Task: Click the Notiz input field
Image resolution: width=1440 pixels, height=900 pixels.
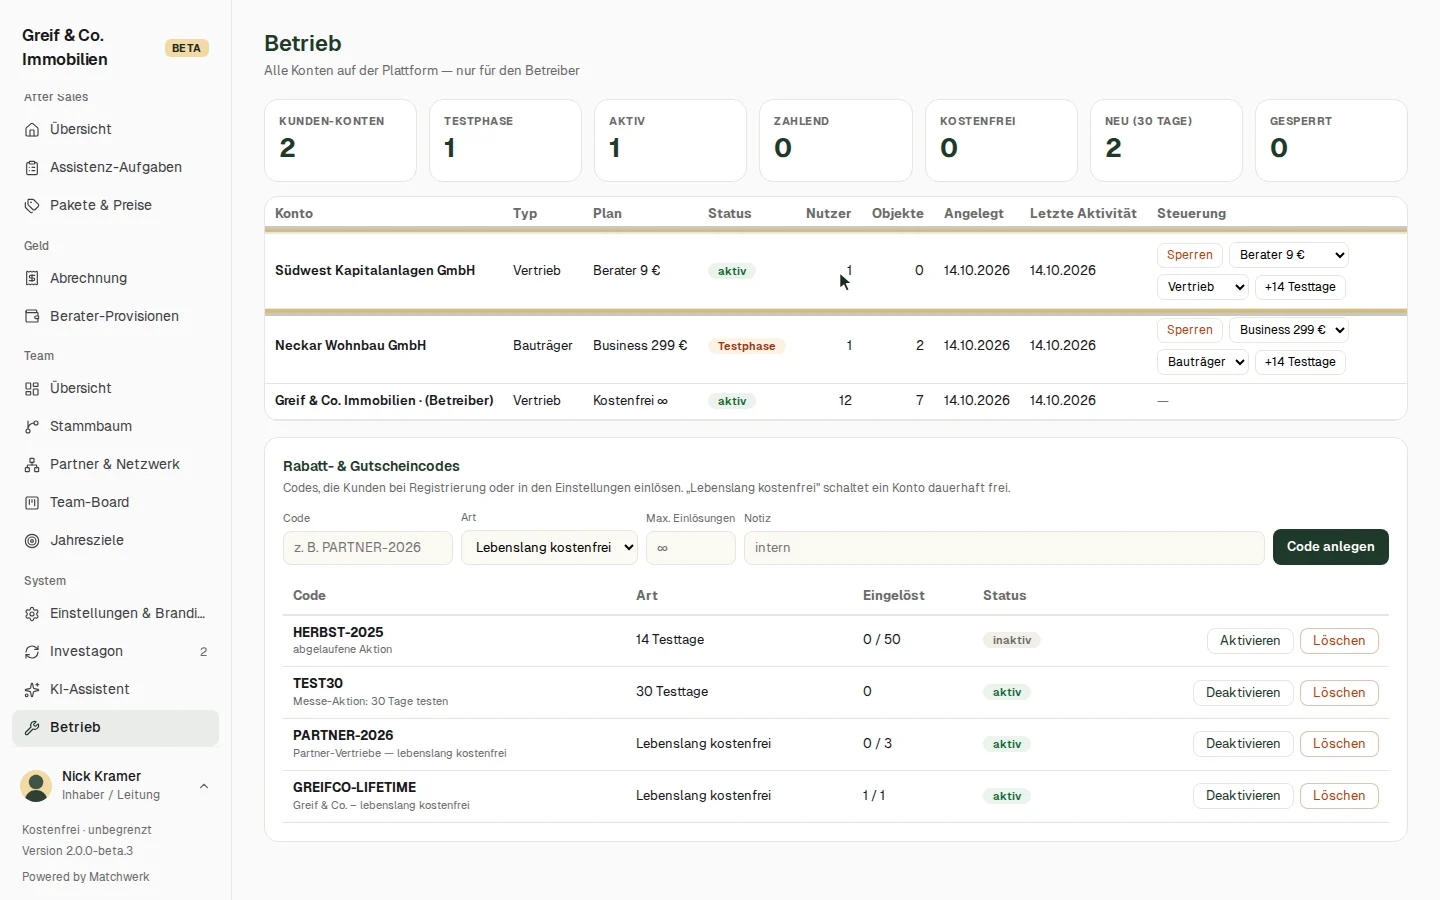Action: [1004, 548]
